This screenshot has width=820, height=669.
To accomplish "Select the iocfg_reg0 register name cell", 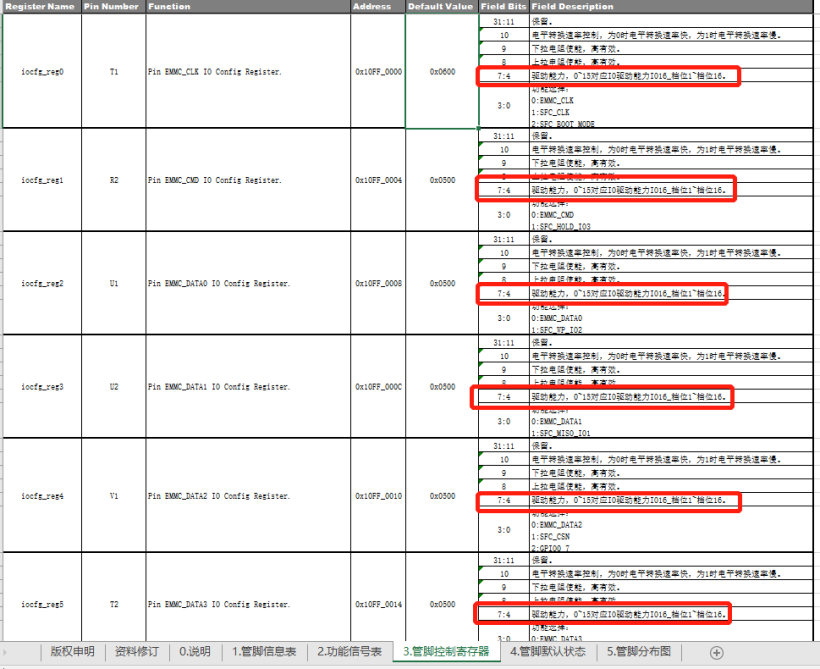I will click(42, 72).
